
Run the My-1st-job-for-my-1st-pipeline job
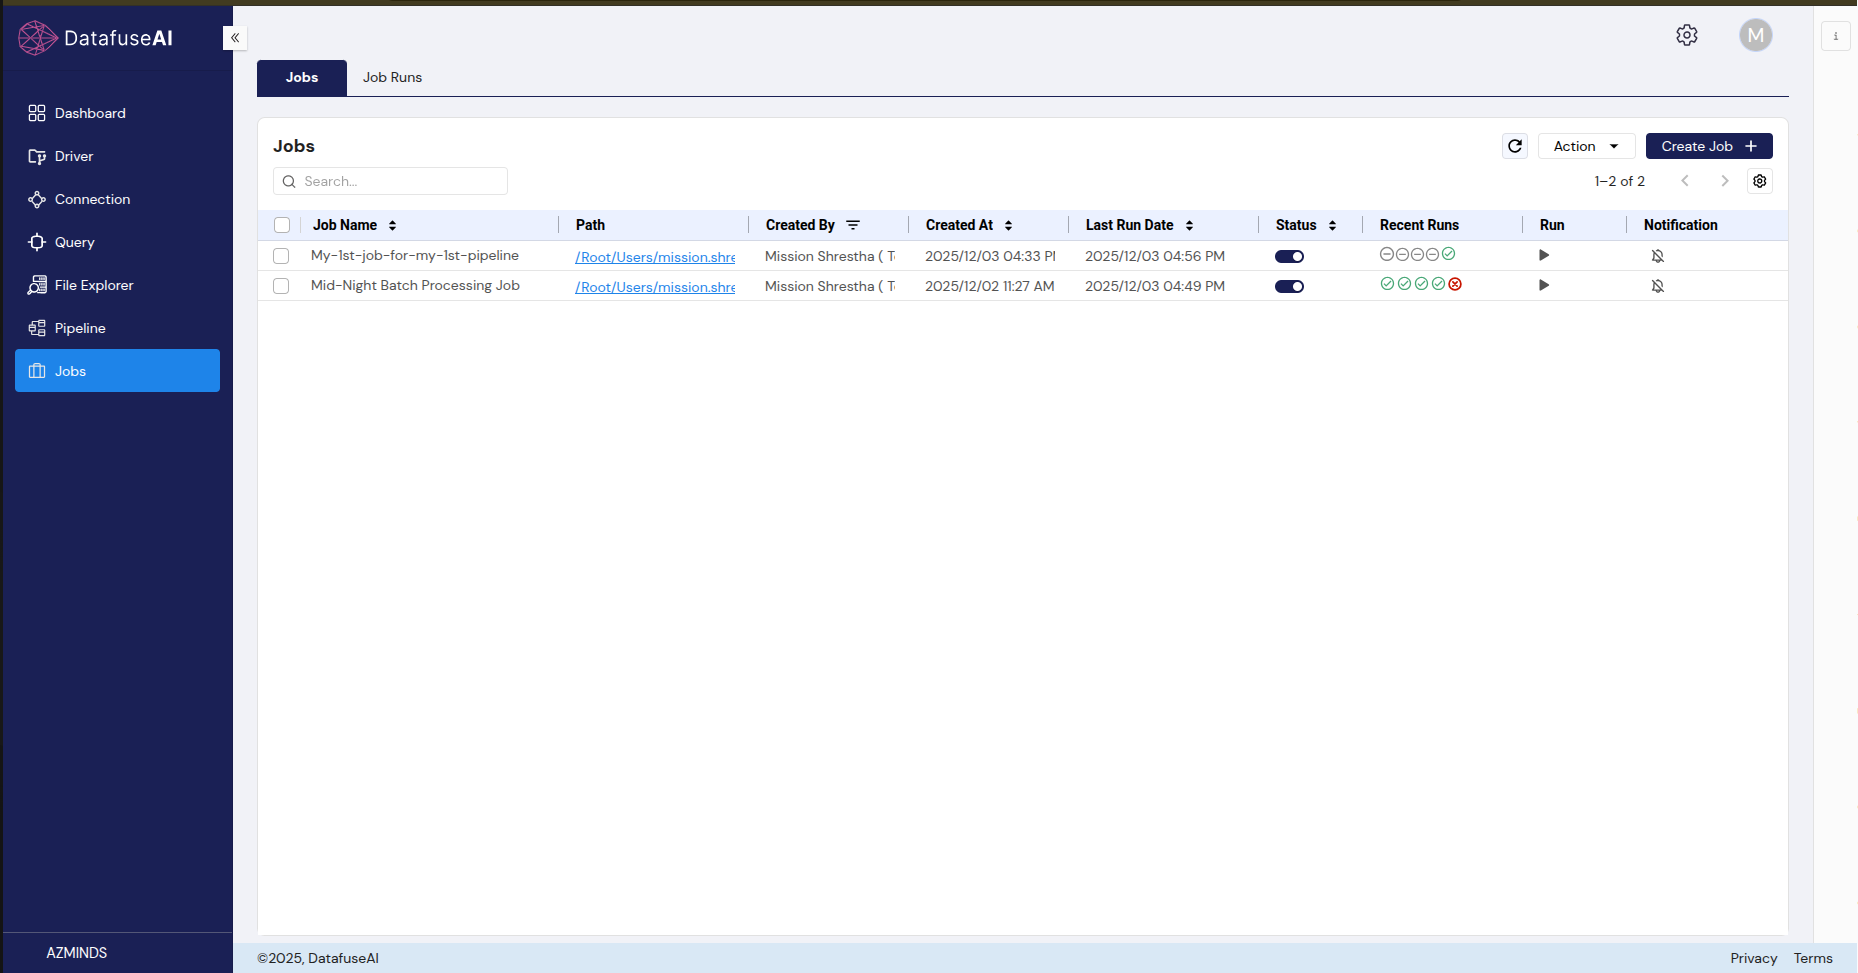[x=1543, y=256]
